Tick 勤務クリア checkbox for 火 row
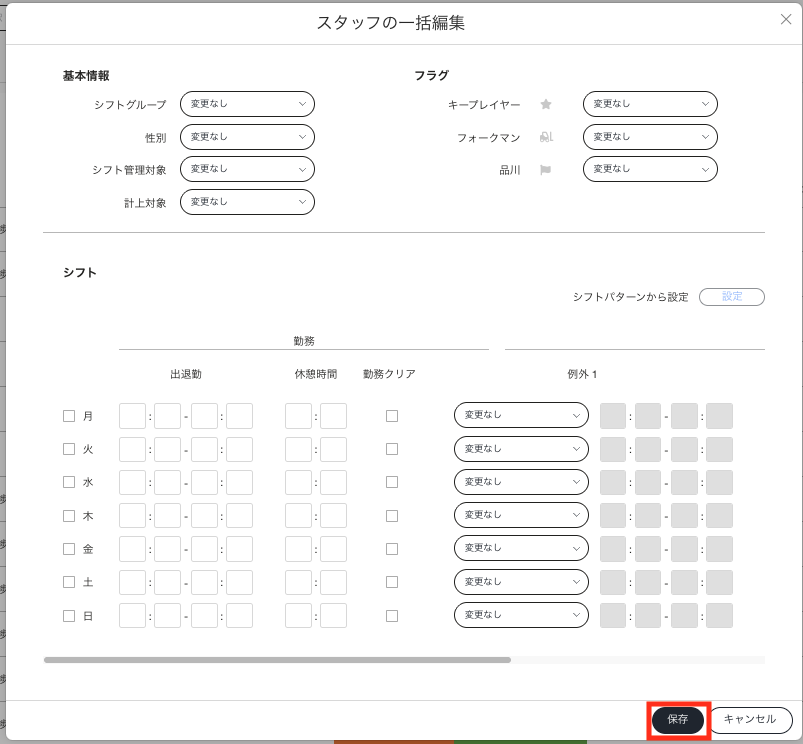803x744 pixels. pyautogui.click(x=392, y=449)
